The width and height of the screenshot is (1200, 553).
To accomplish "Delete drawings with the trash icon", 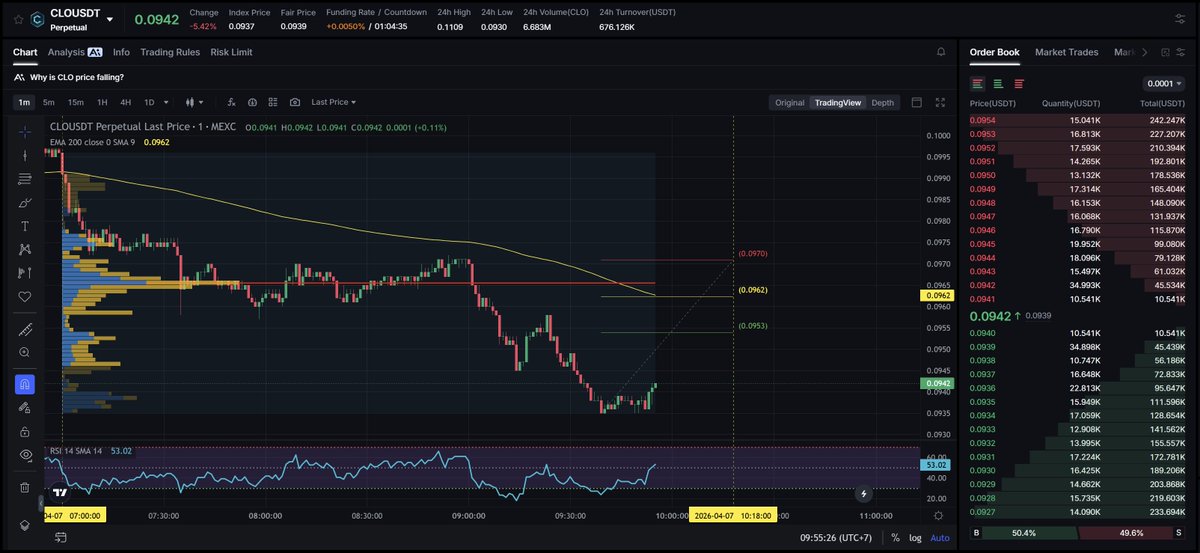I will [x=25, y=487].
